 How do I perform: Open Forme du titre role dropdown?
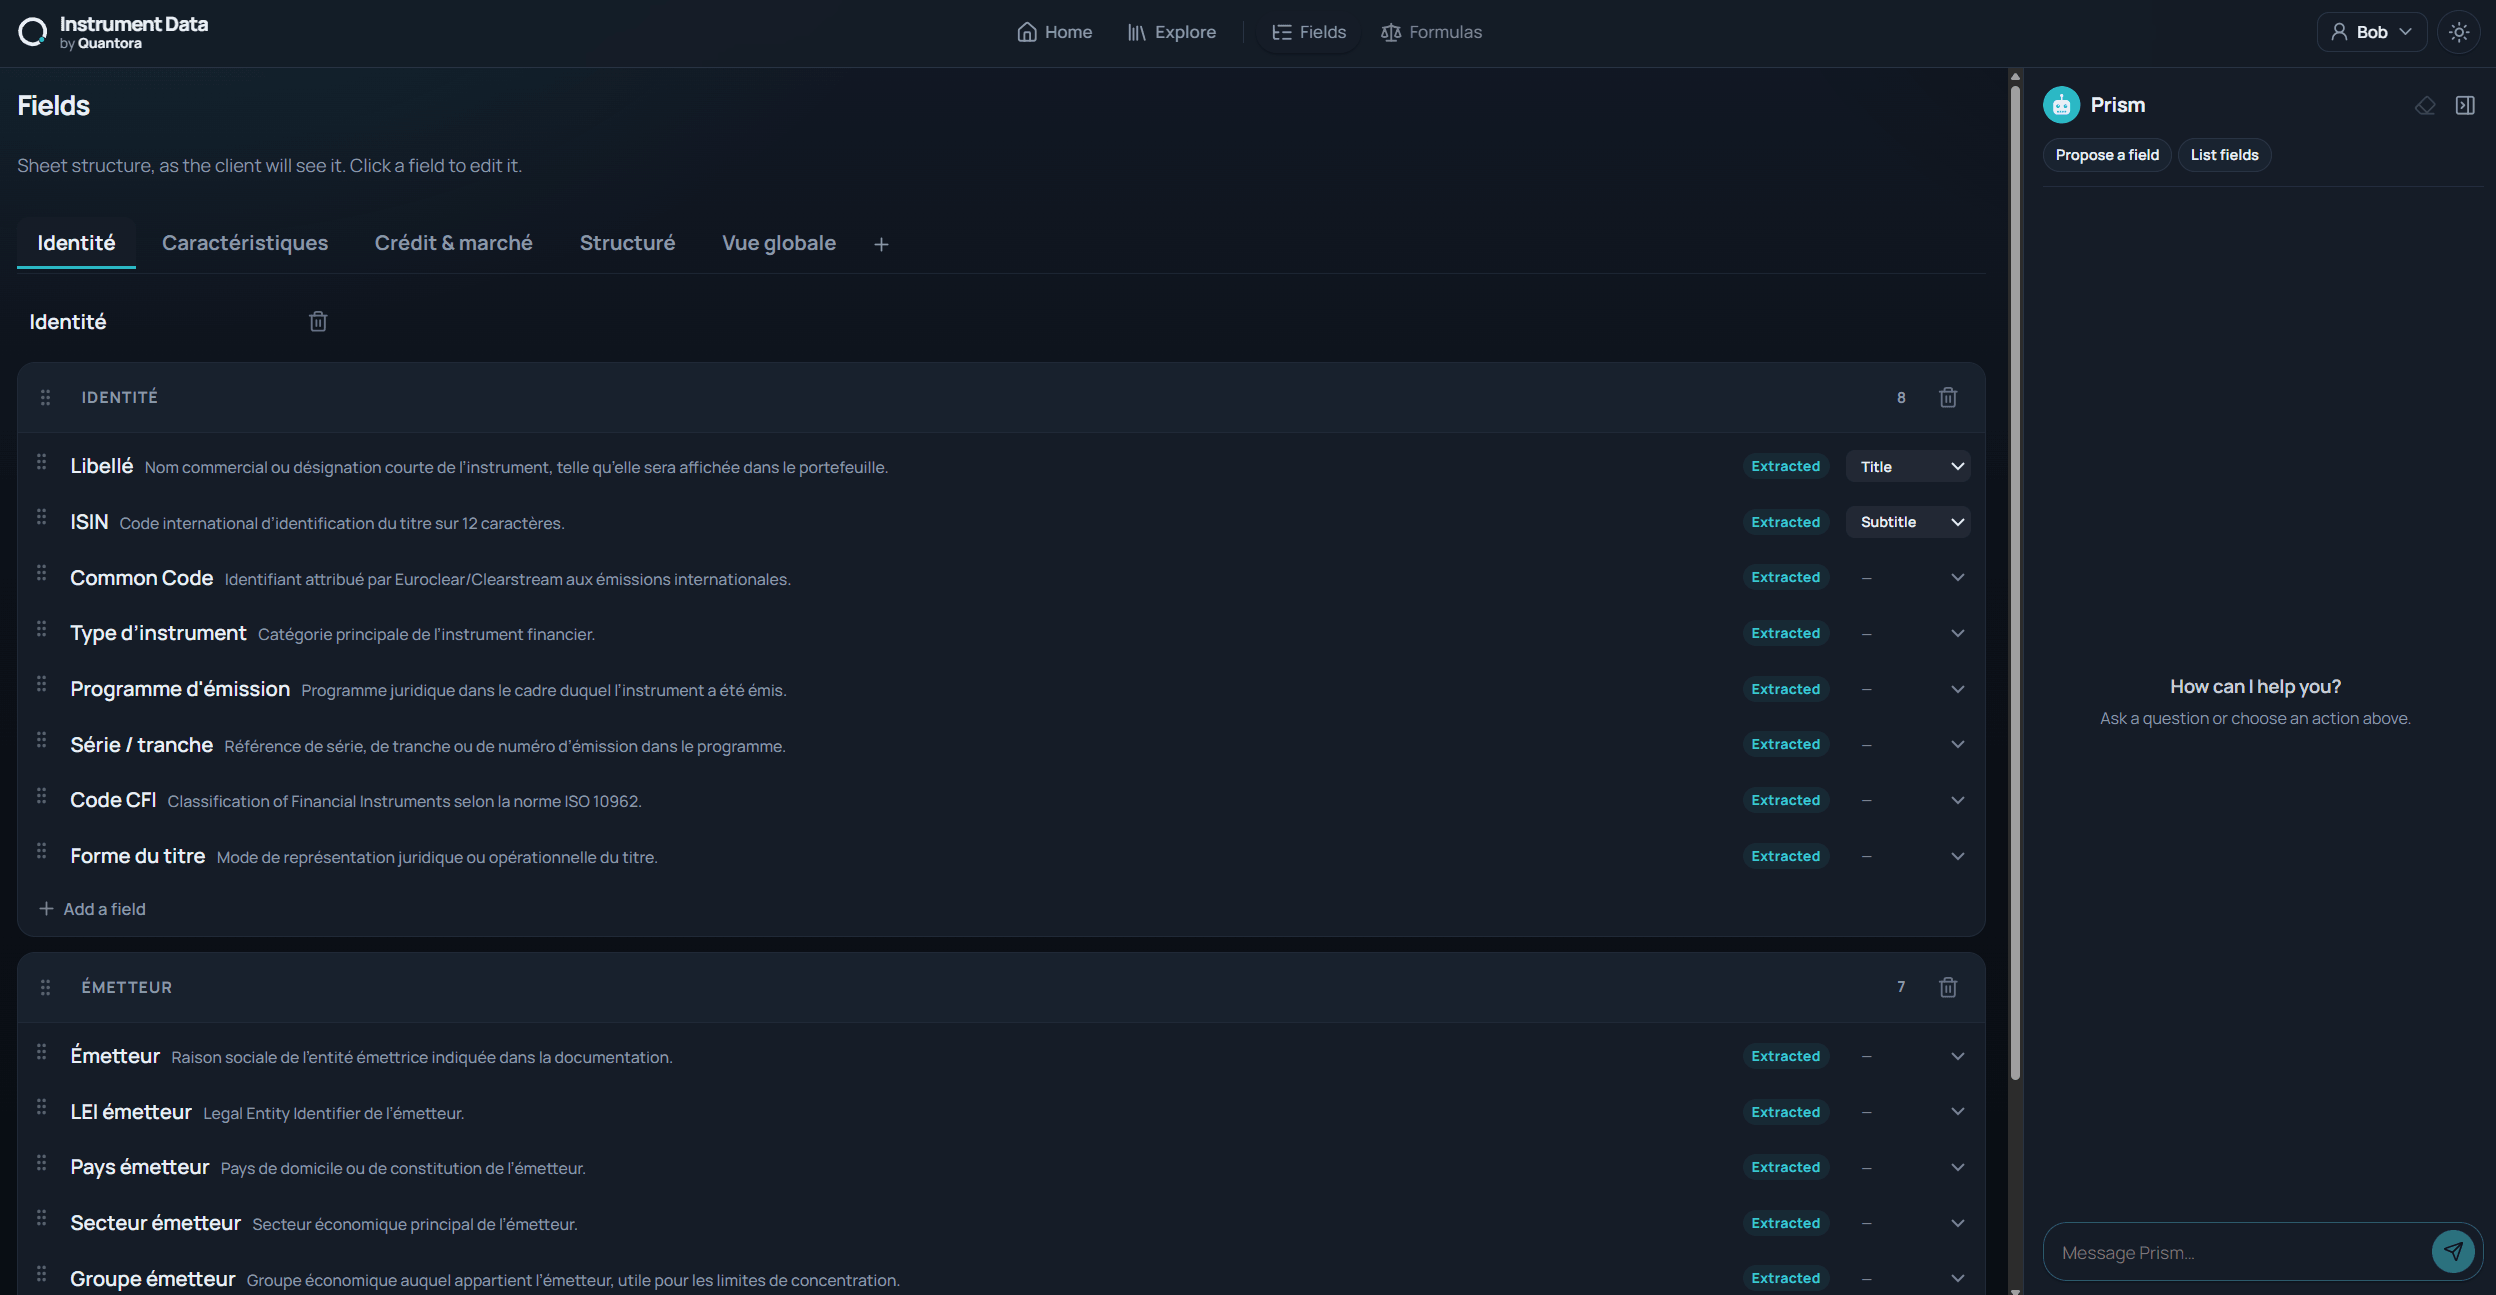coord(1908,856)
